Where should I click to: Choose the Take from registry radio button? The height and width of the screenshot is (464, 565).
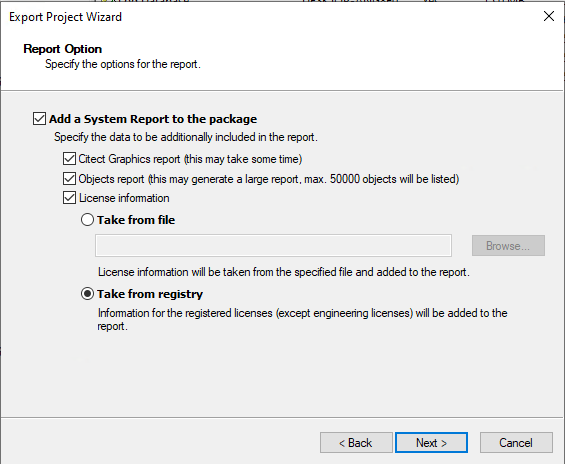pos(87,294)
